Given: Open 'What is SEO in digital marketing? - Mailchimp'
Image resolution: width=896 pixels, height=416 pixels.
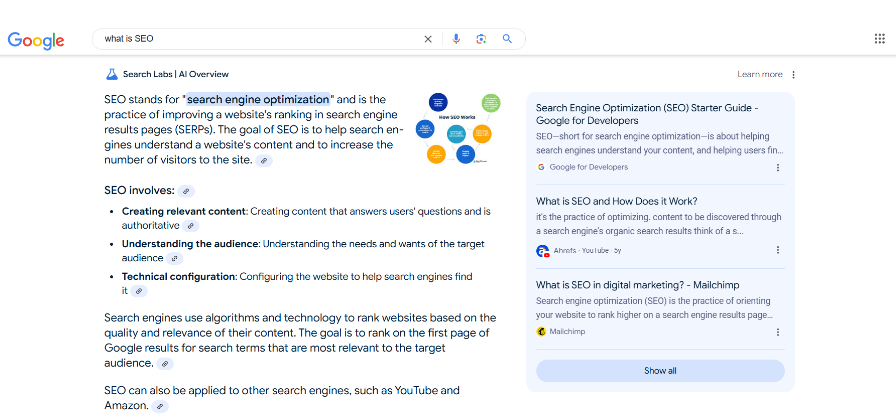Looking at the screenshot, I should pos(638,285).
